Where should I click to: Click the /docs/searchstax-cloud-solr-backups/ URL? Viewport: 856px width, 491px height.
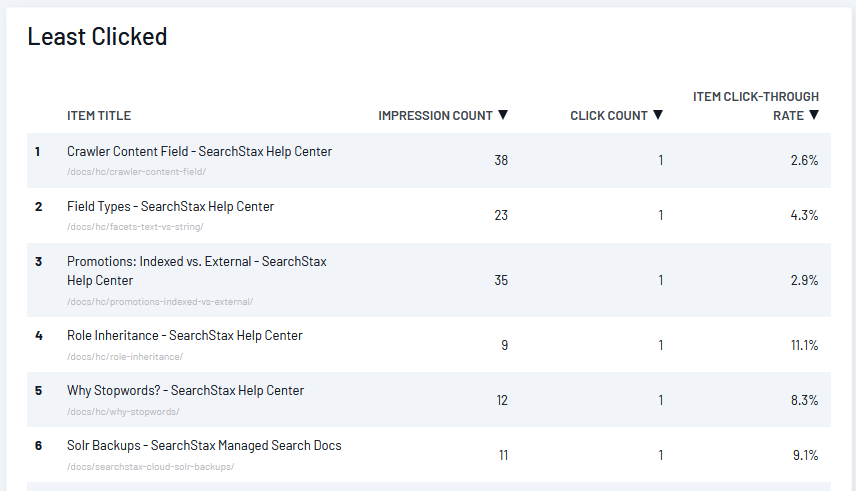pos(151,467)
